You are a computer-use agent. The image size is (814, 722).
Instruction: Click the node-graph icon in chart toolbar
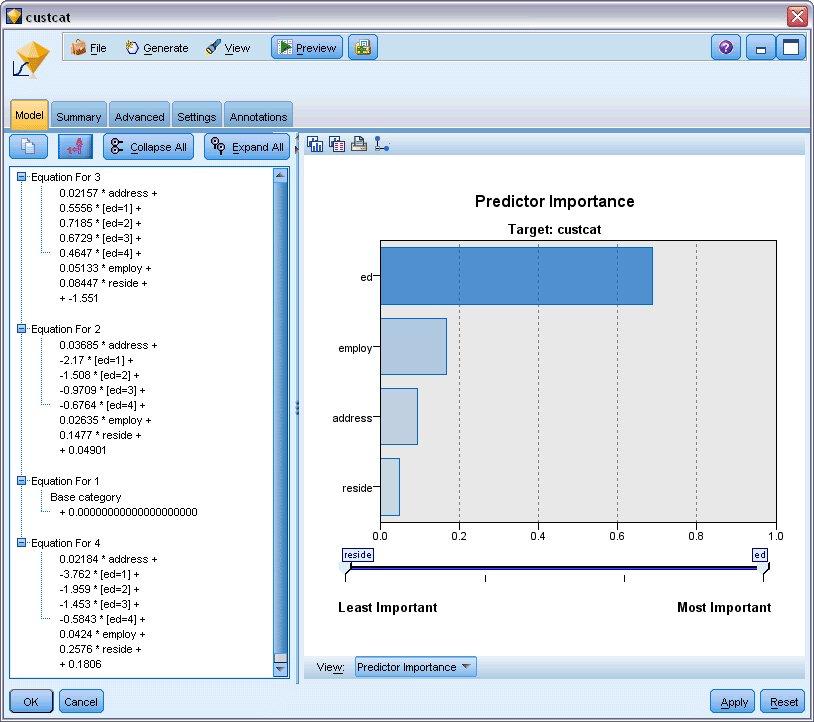click(382, 144)
